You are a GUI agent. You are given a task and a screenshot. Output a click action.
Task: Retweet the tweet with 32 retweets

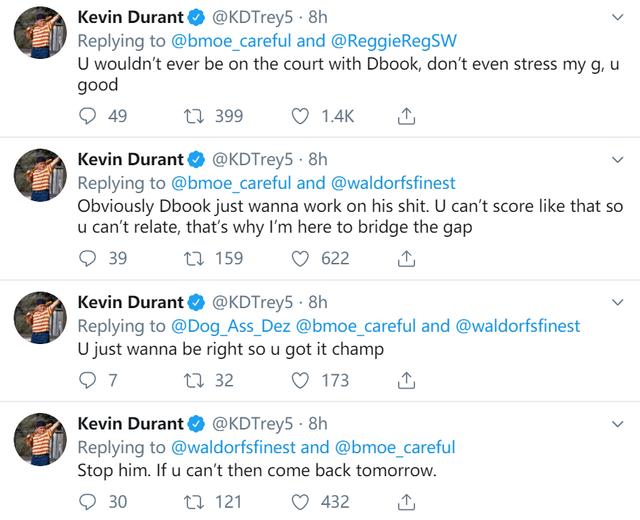tap(193, 380)
